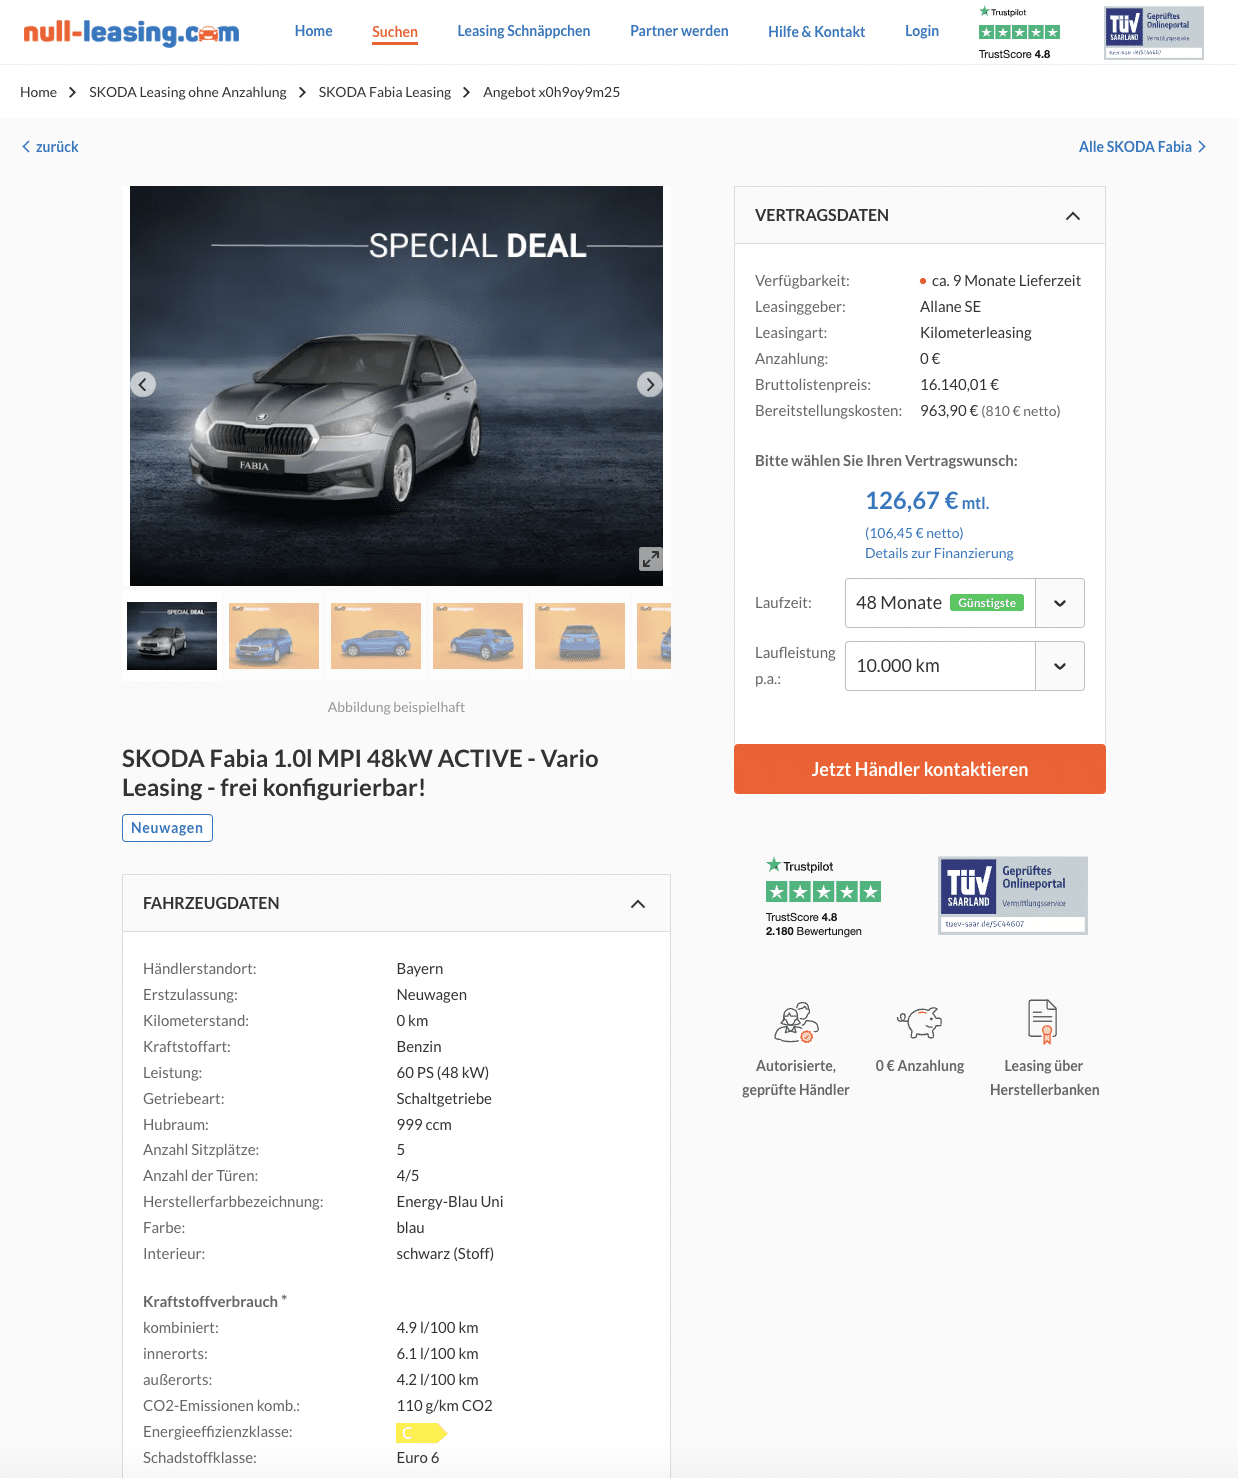Viewport: 1238px width, 1478px height.
Task: Click breadcrumb SKODA Fabia Leasing
Action: pos(385,92)
